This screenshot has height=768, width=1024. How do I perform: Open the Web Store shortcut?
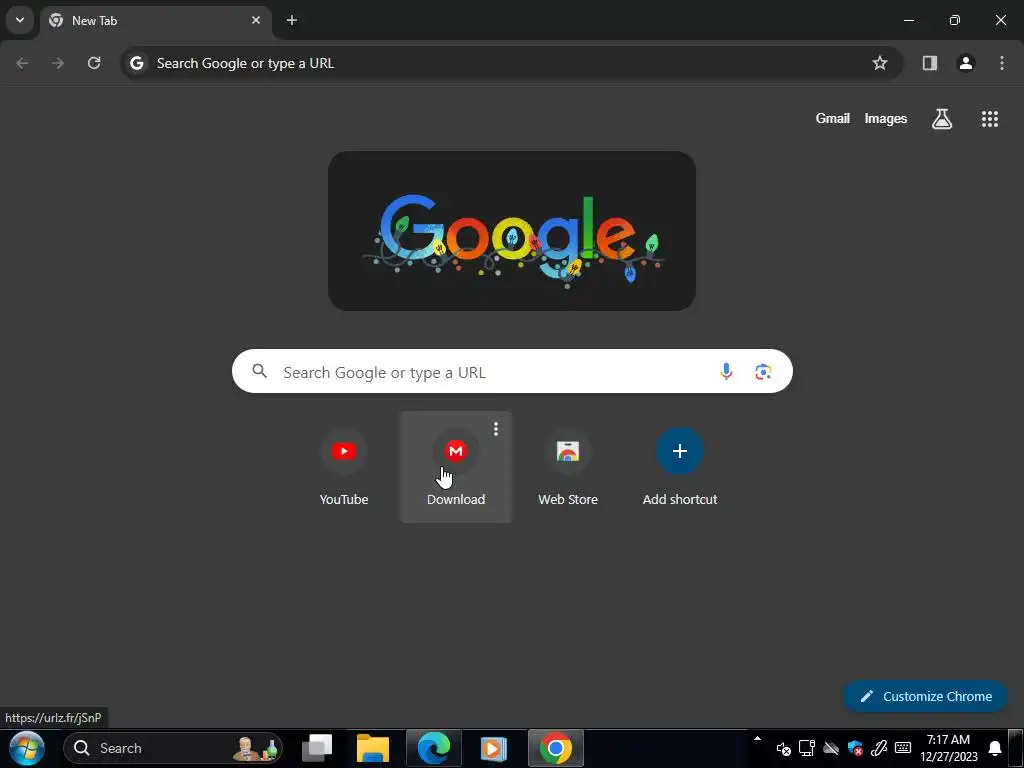568,467
